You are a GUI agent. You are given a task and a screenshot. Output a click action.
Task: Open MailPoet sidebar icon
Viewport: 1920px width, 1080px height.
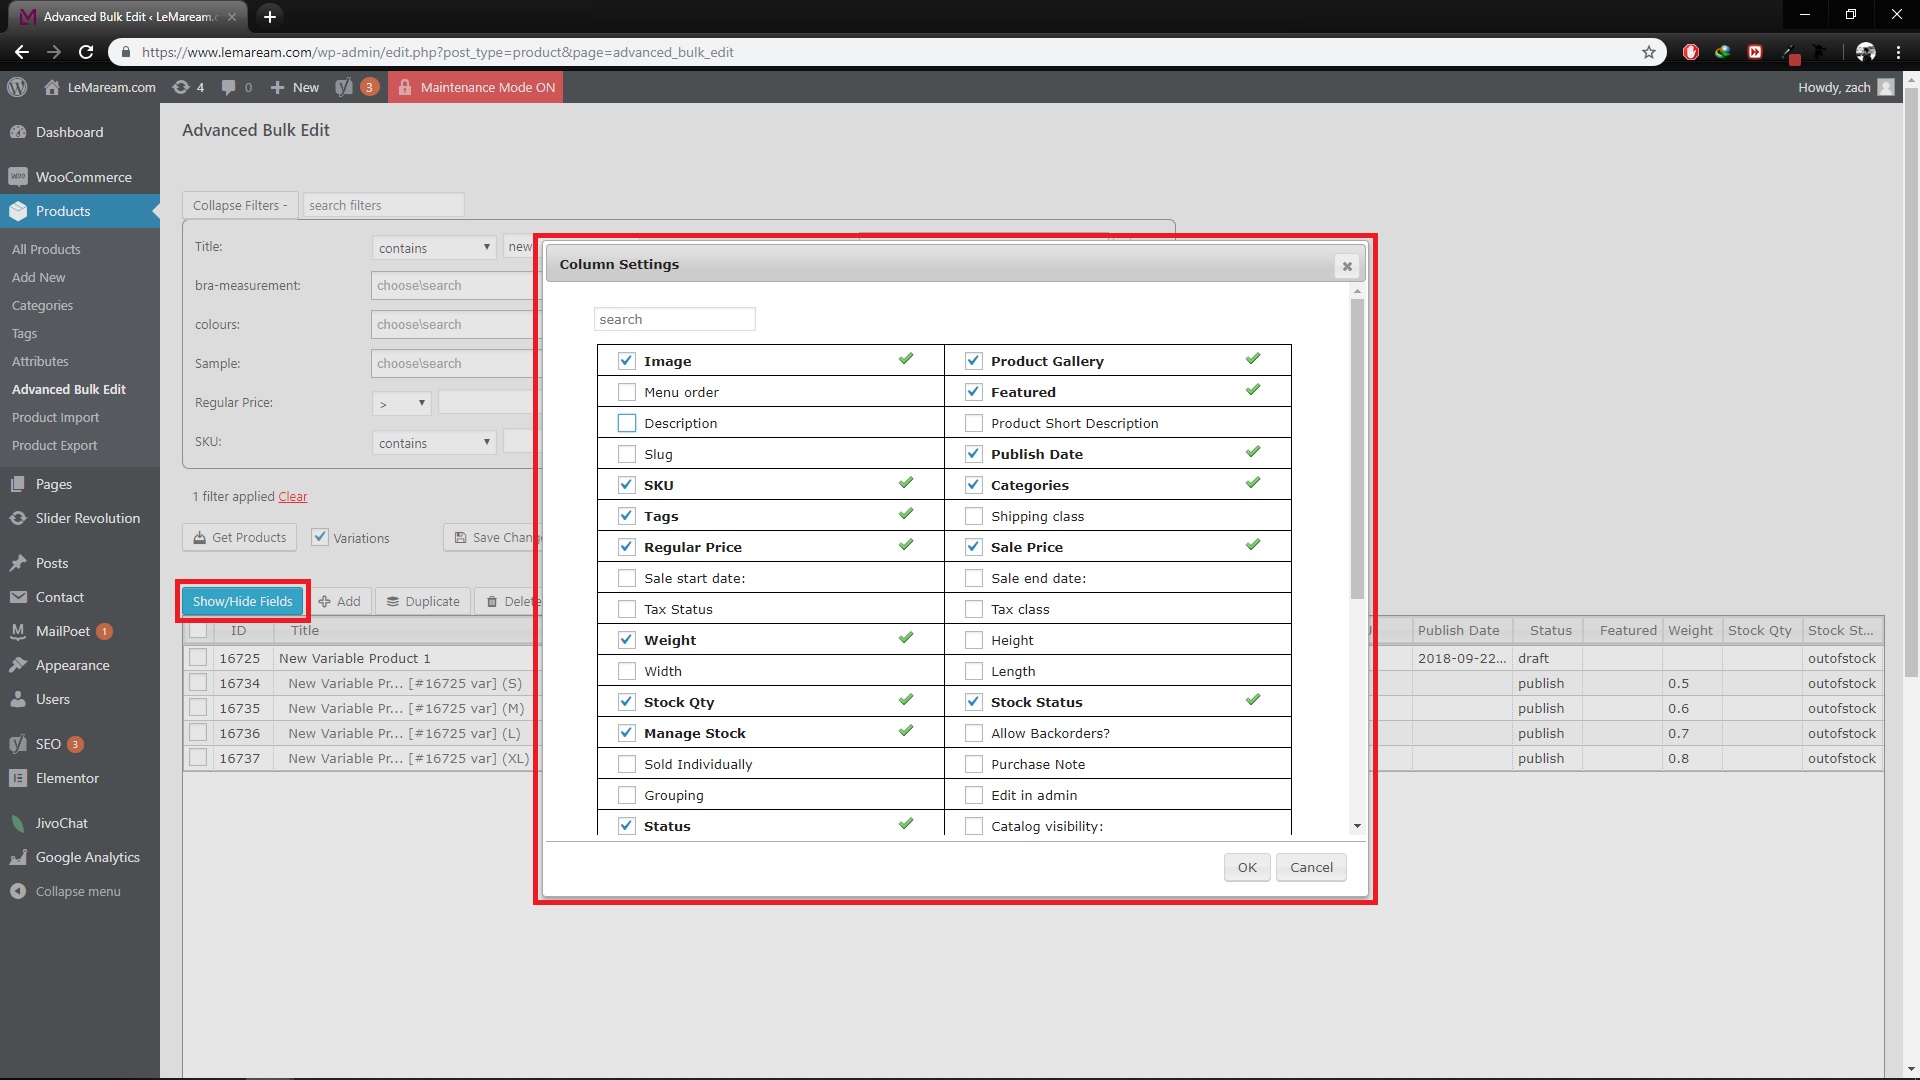click(x=18, y=631)
